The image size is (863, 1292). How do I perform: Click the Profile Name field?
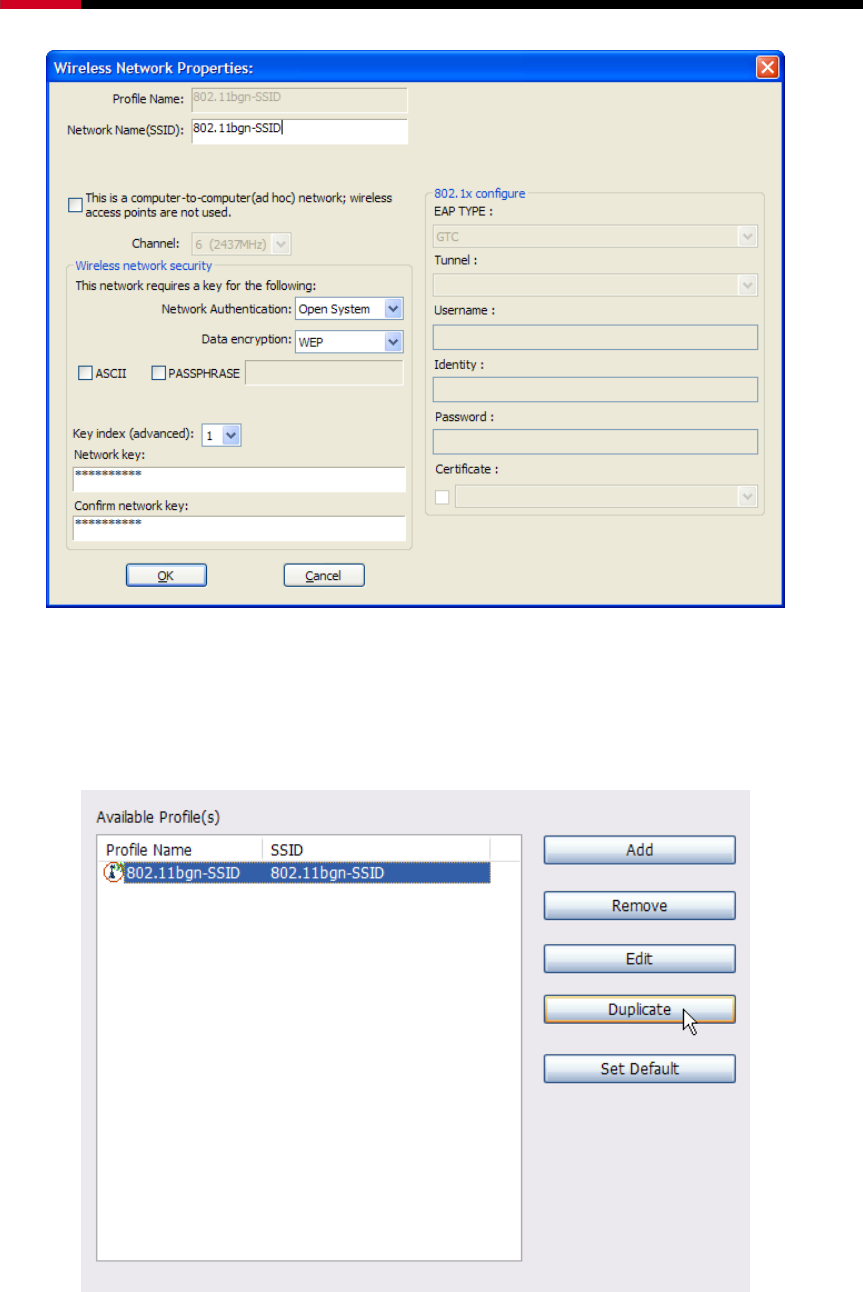tap(299, 100)
